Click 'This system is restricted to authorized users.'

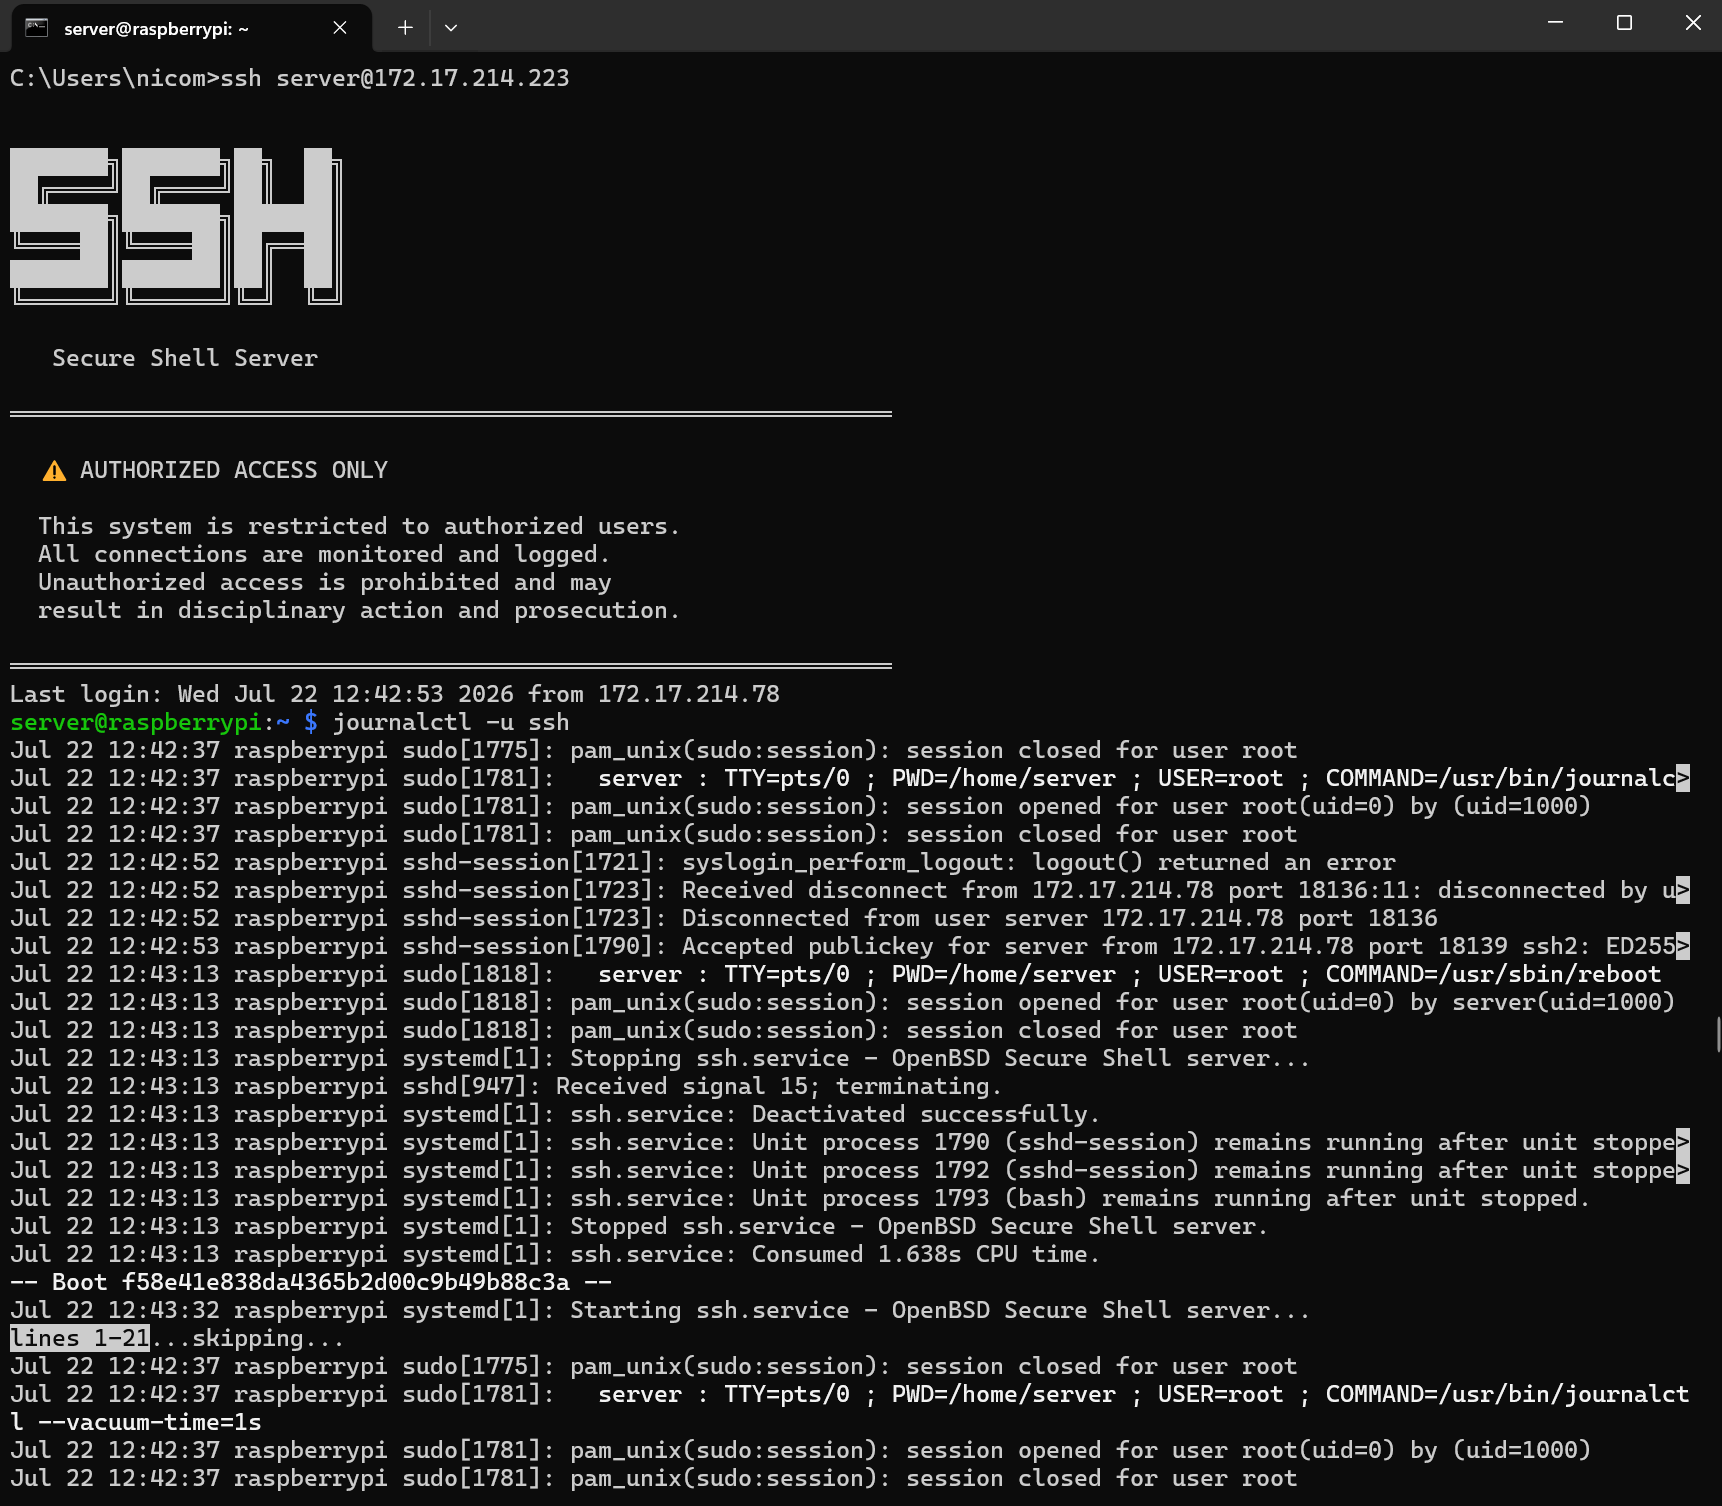pos(359,526)
